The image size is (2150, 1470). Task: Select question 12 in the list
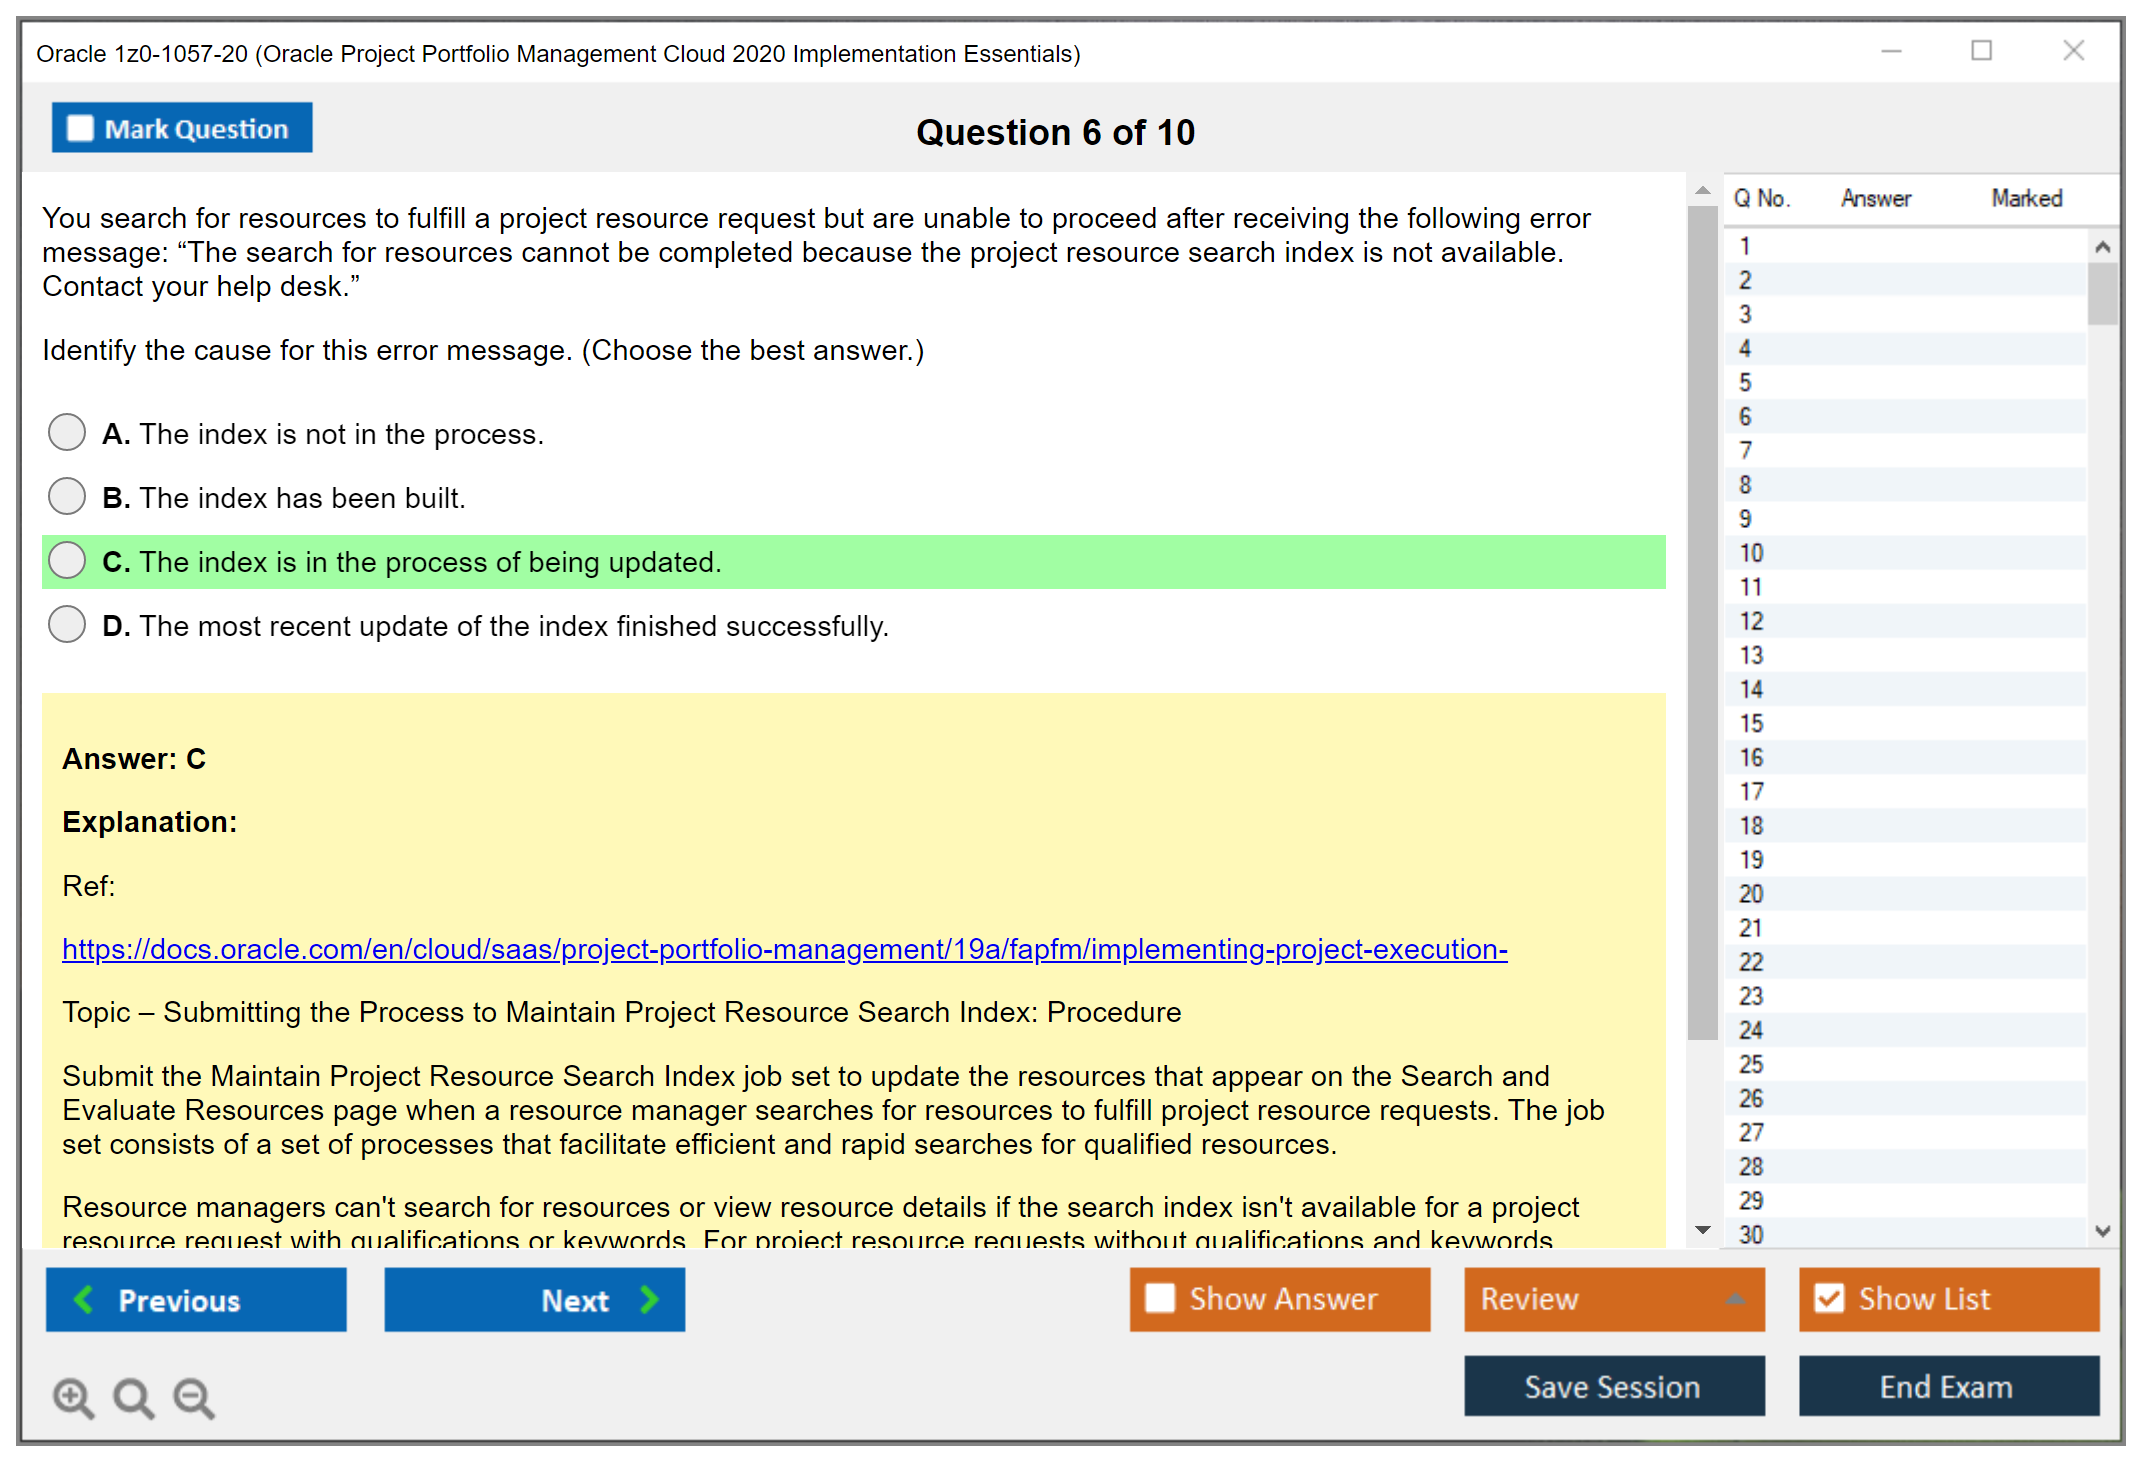pyautogui.click(x=1751, y=621)
